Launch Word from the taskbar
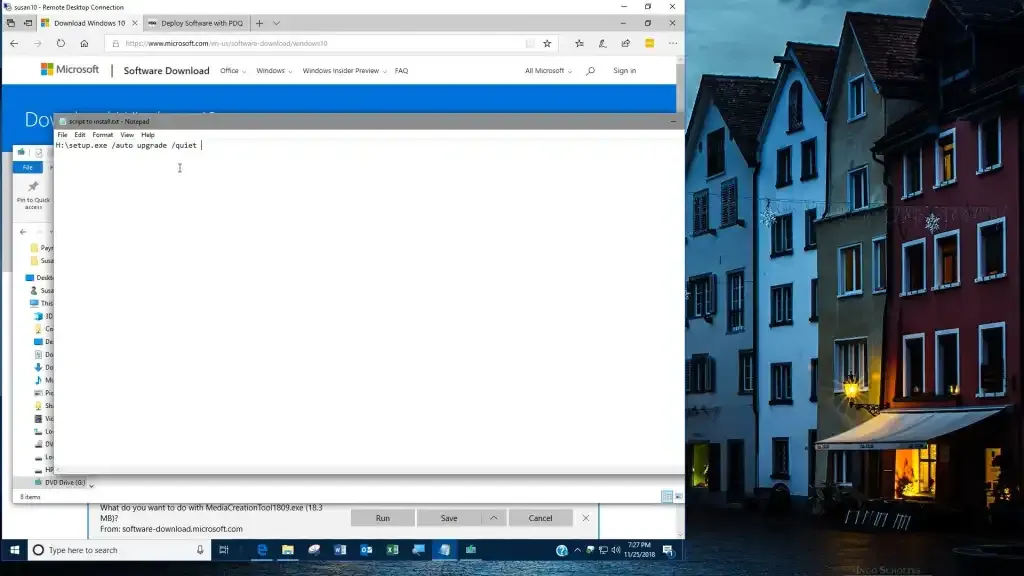 (340, 550)
